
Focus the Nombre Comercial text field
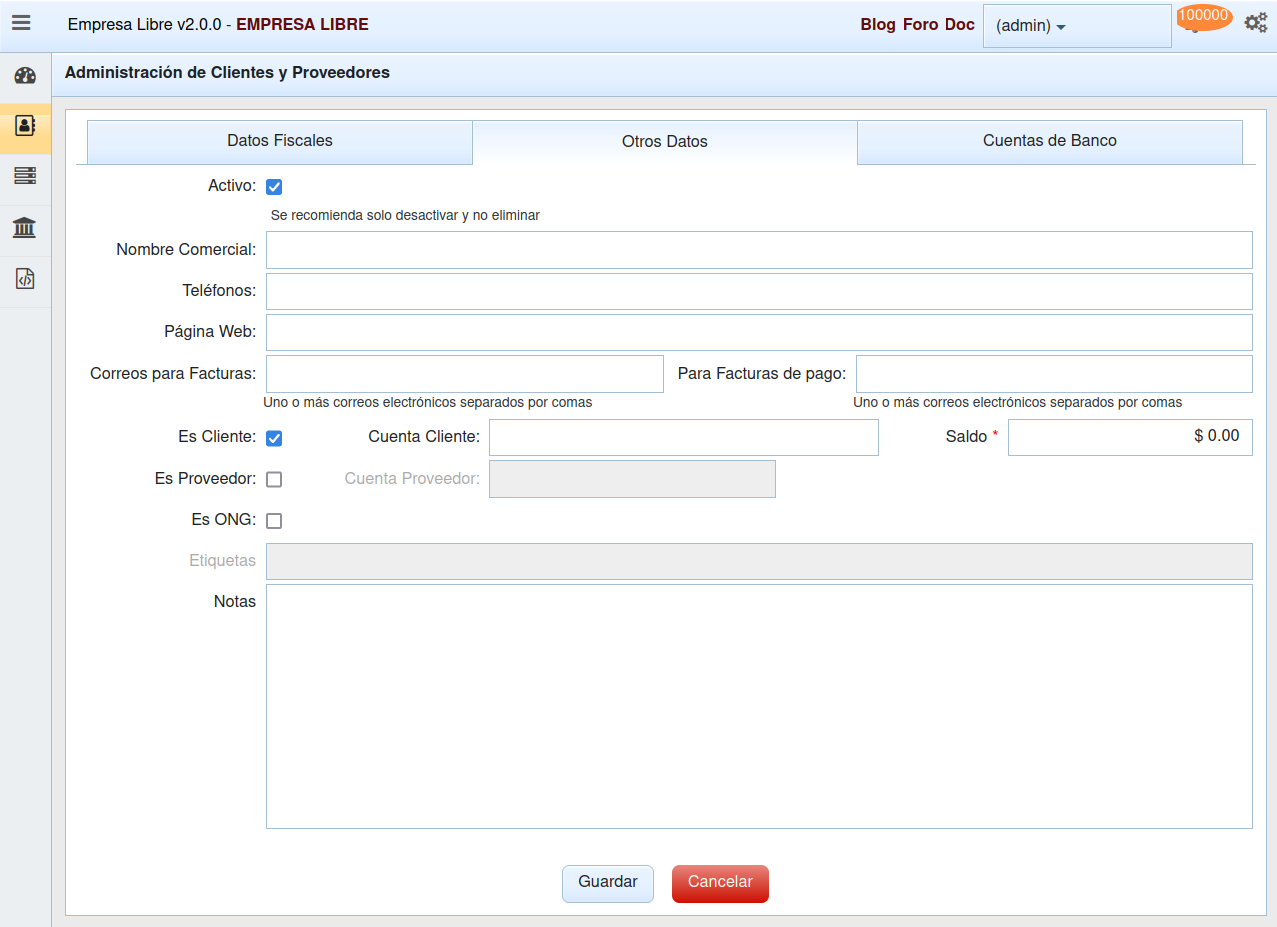758,250
